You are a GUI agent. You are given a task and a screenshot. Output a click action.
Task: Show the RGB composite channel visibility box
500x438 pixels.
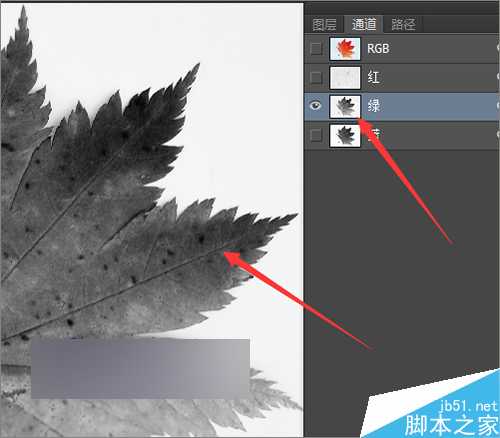click(315, 49)
